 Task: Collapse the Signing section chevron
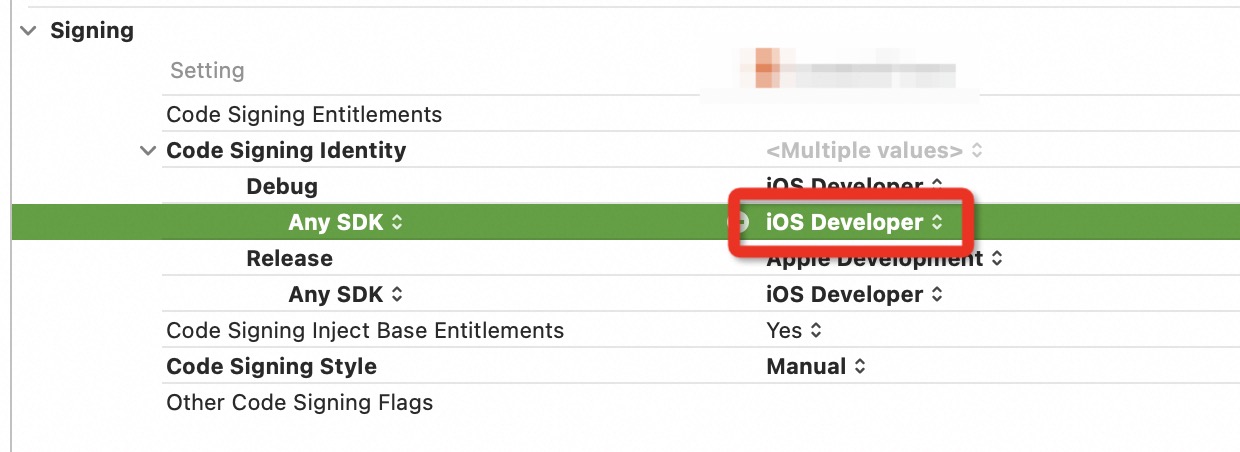[x=26, y=31]
